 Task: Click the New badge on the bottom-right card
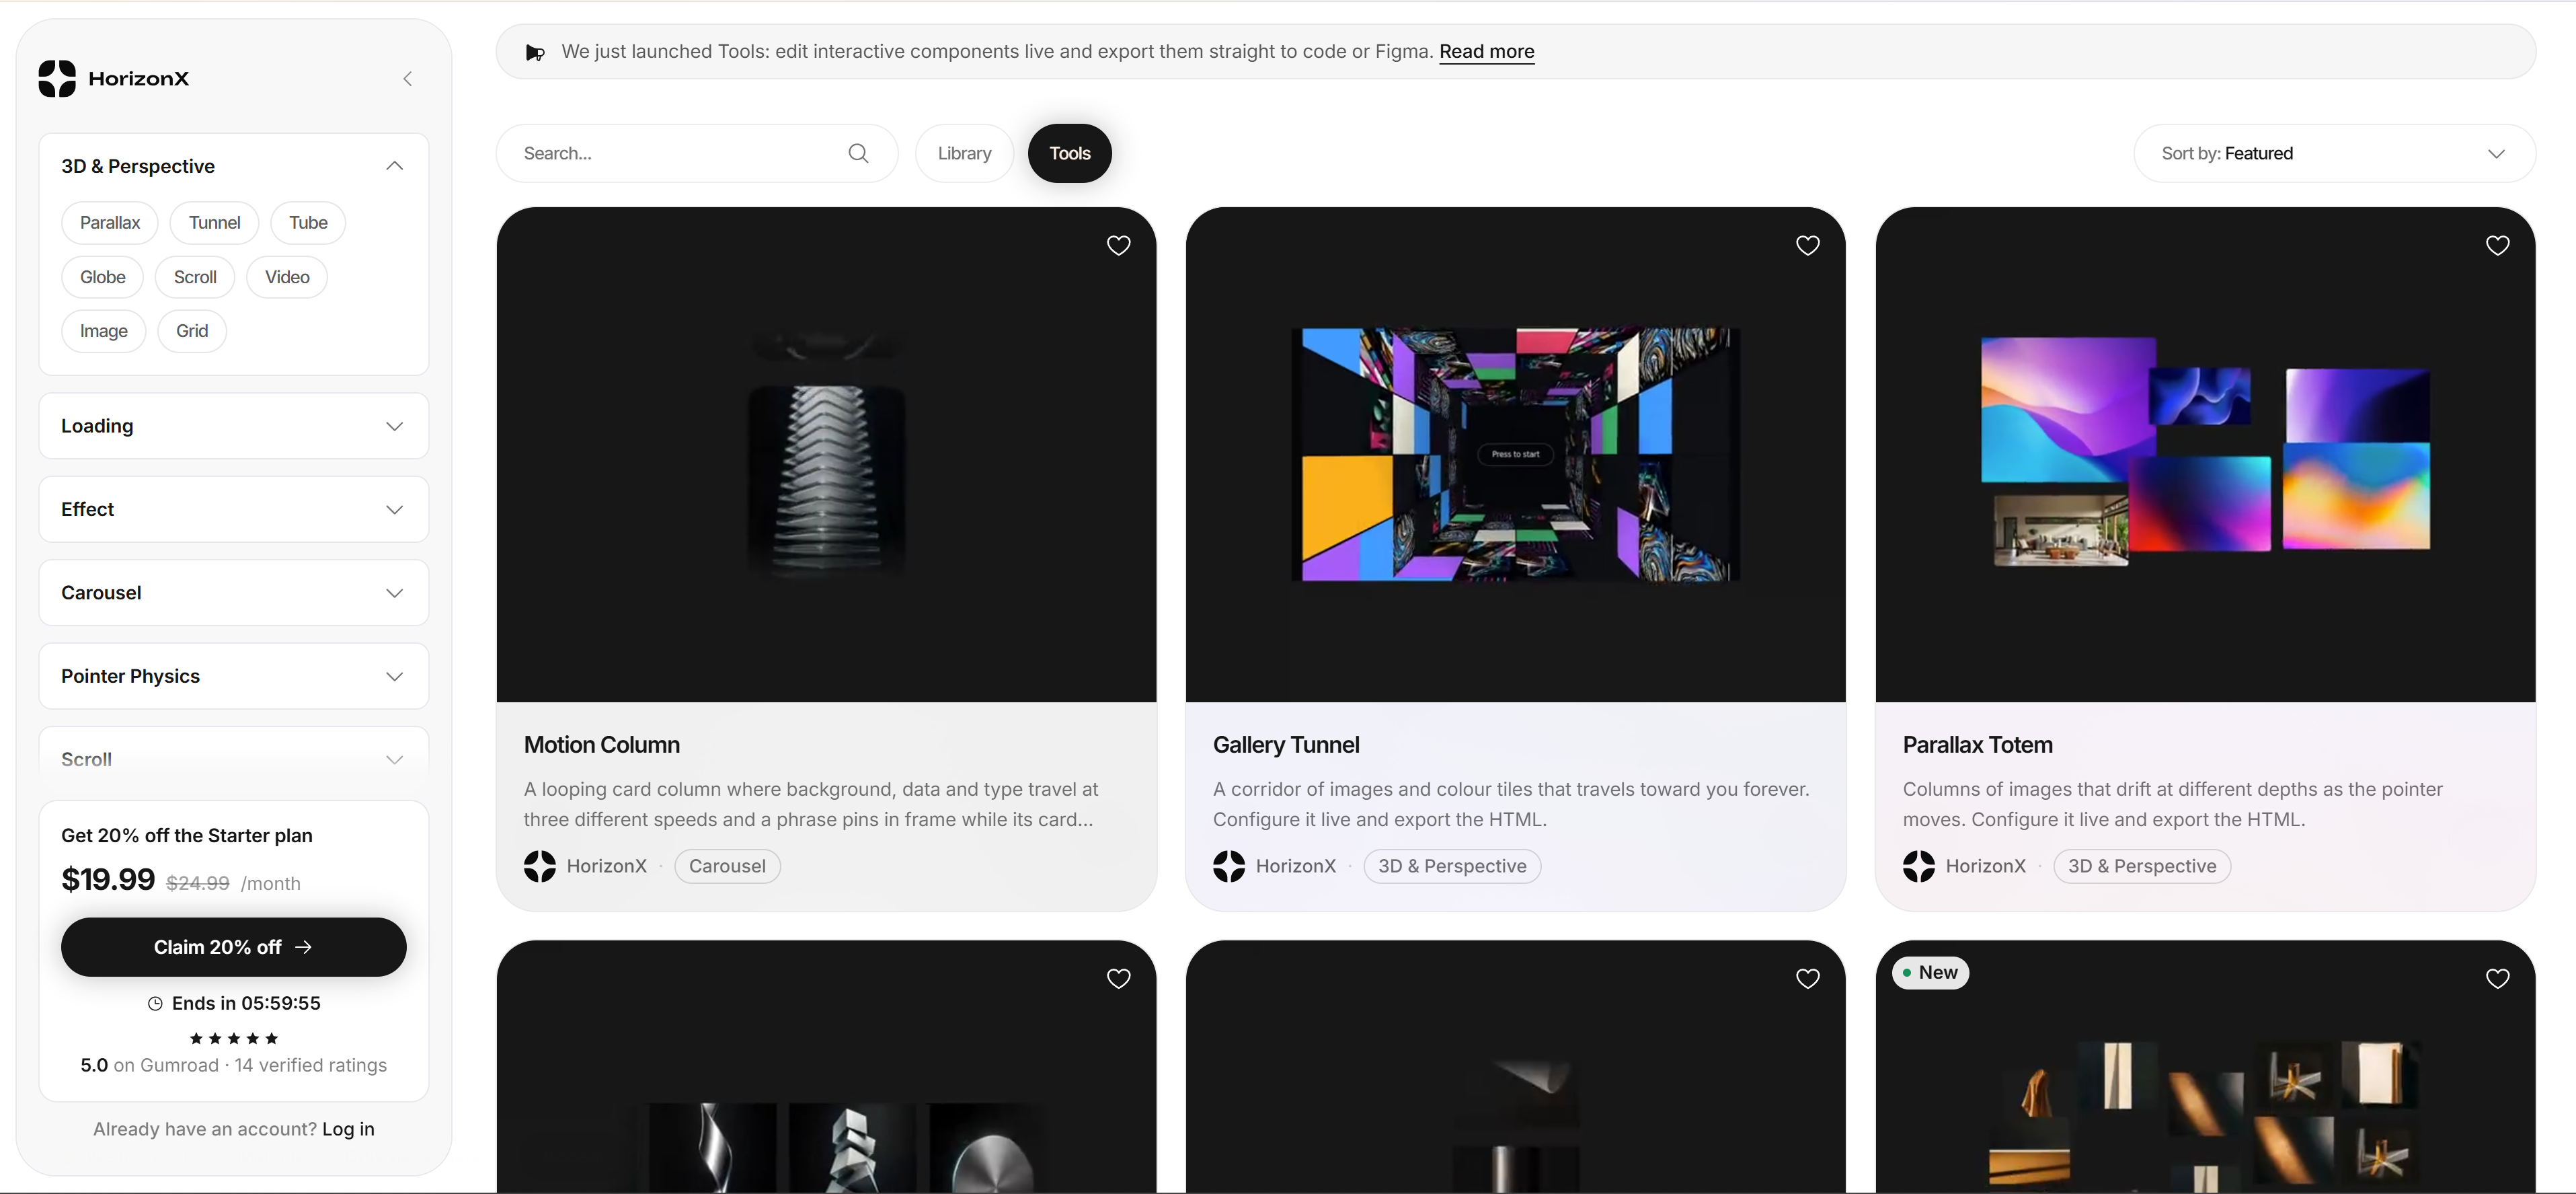click(1930, 973)
